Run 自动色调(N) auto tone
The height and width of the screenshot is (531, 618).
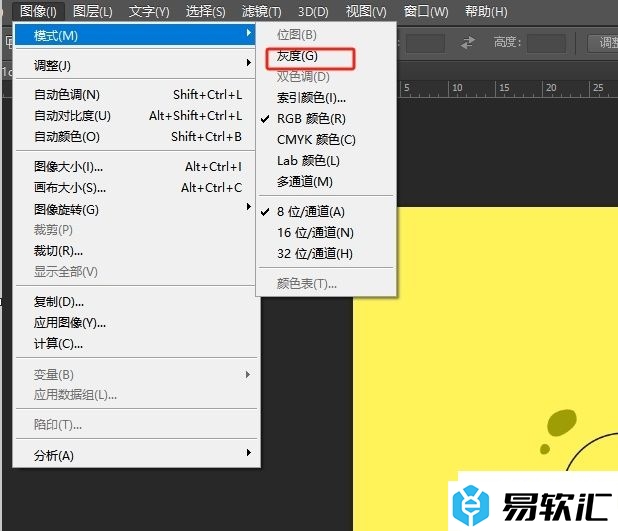pos(135,95)
